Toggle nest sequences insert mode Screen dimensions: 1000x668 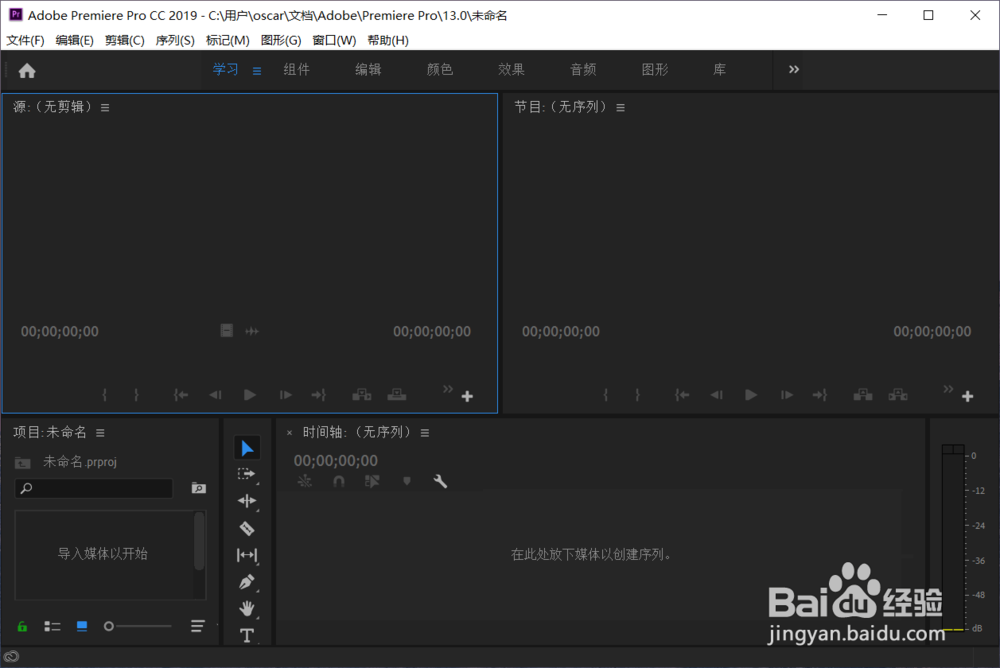[305, 481]
